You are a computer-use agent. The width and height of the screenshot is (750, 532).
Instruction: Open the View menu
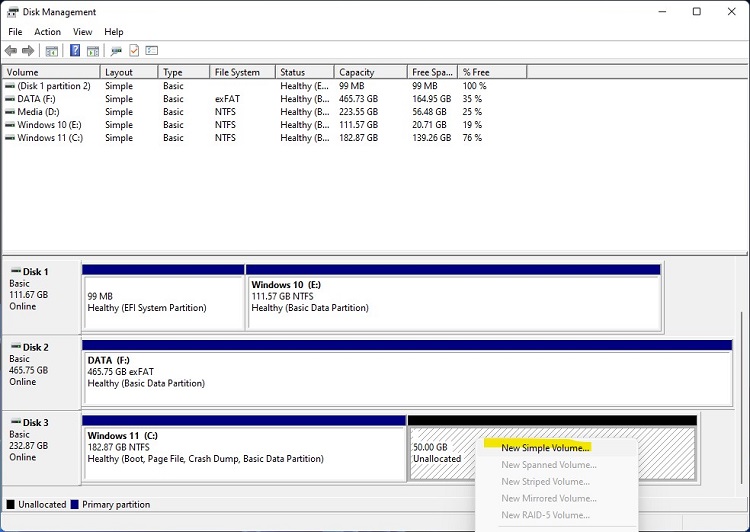click(x=82, y=32)
